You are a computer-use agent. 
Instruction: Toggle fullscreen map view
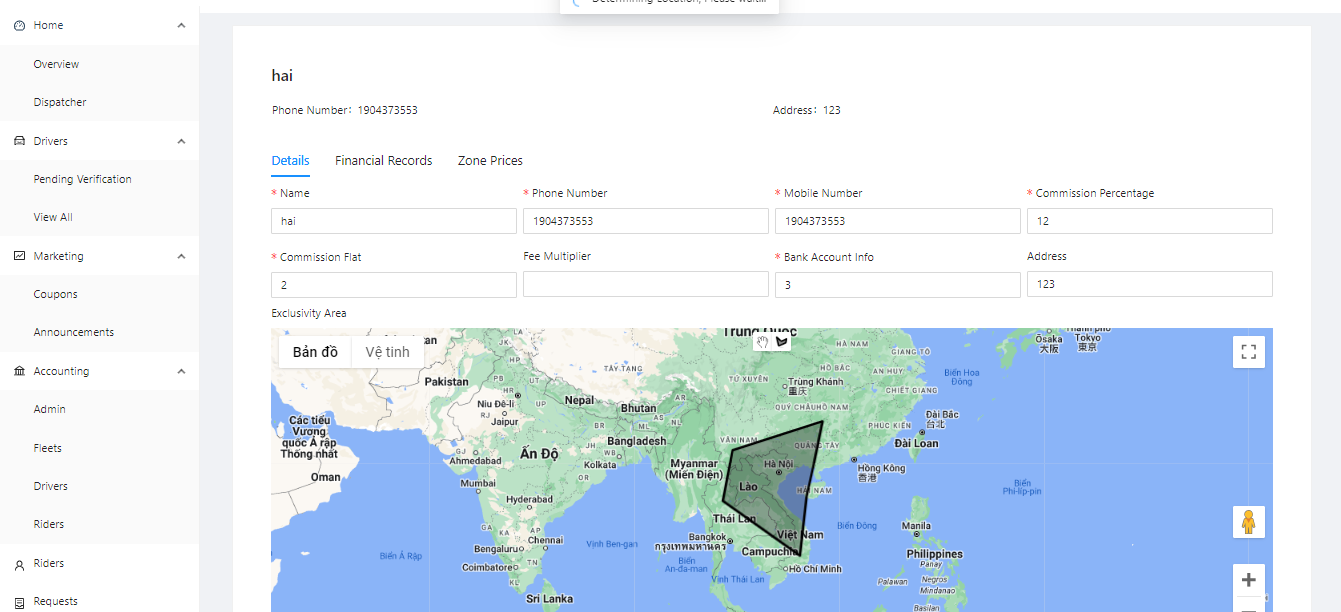1248,352
